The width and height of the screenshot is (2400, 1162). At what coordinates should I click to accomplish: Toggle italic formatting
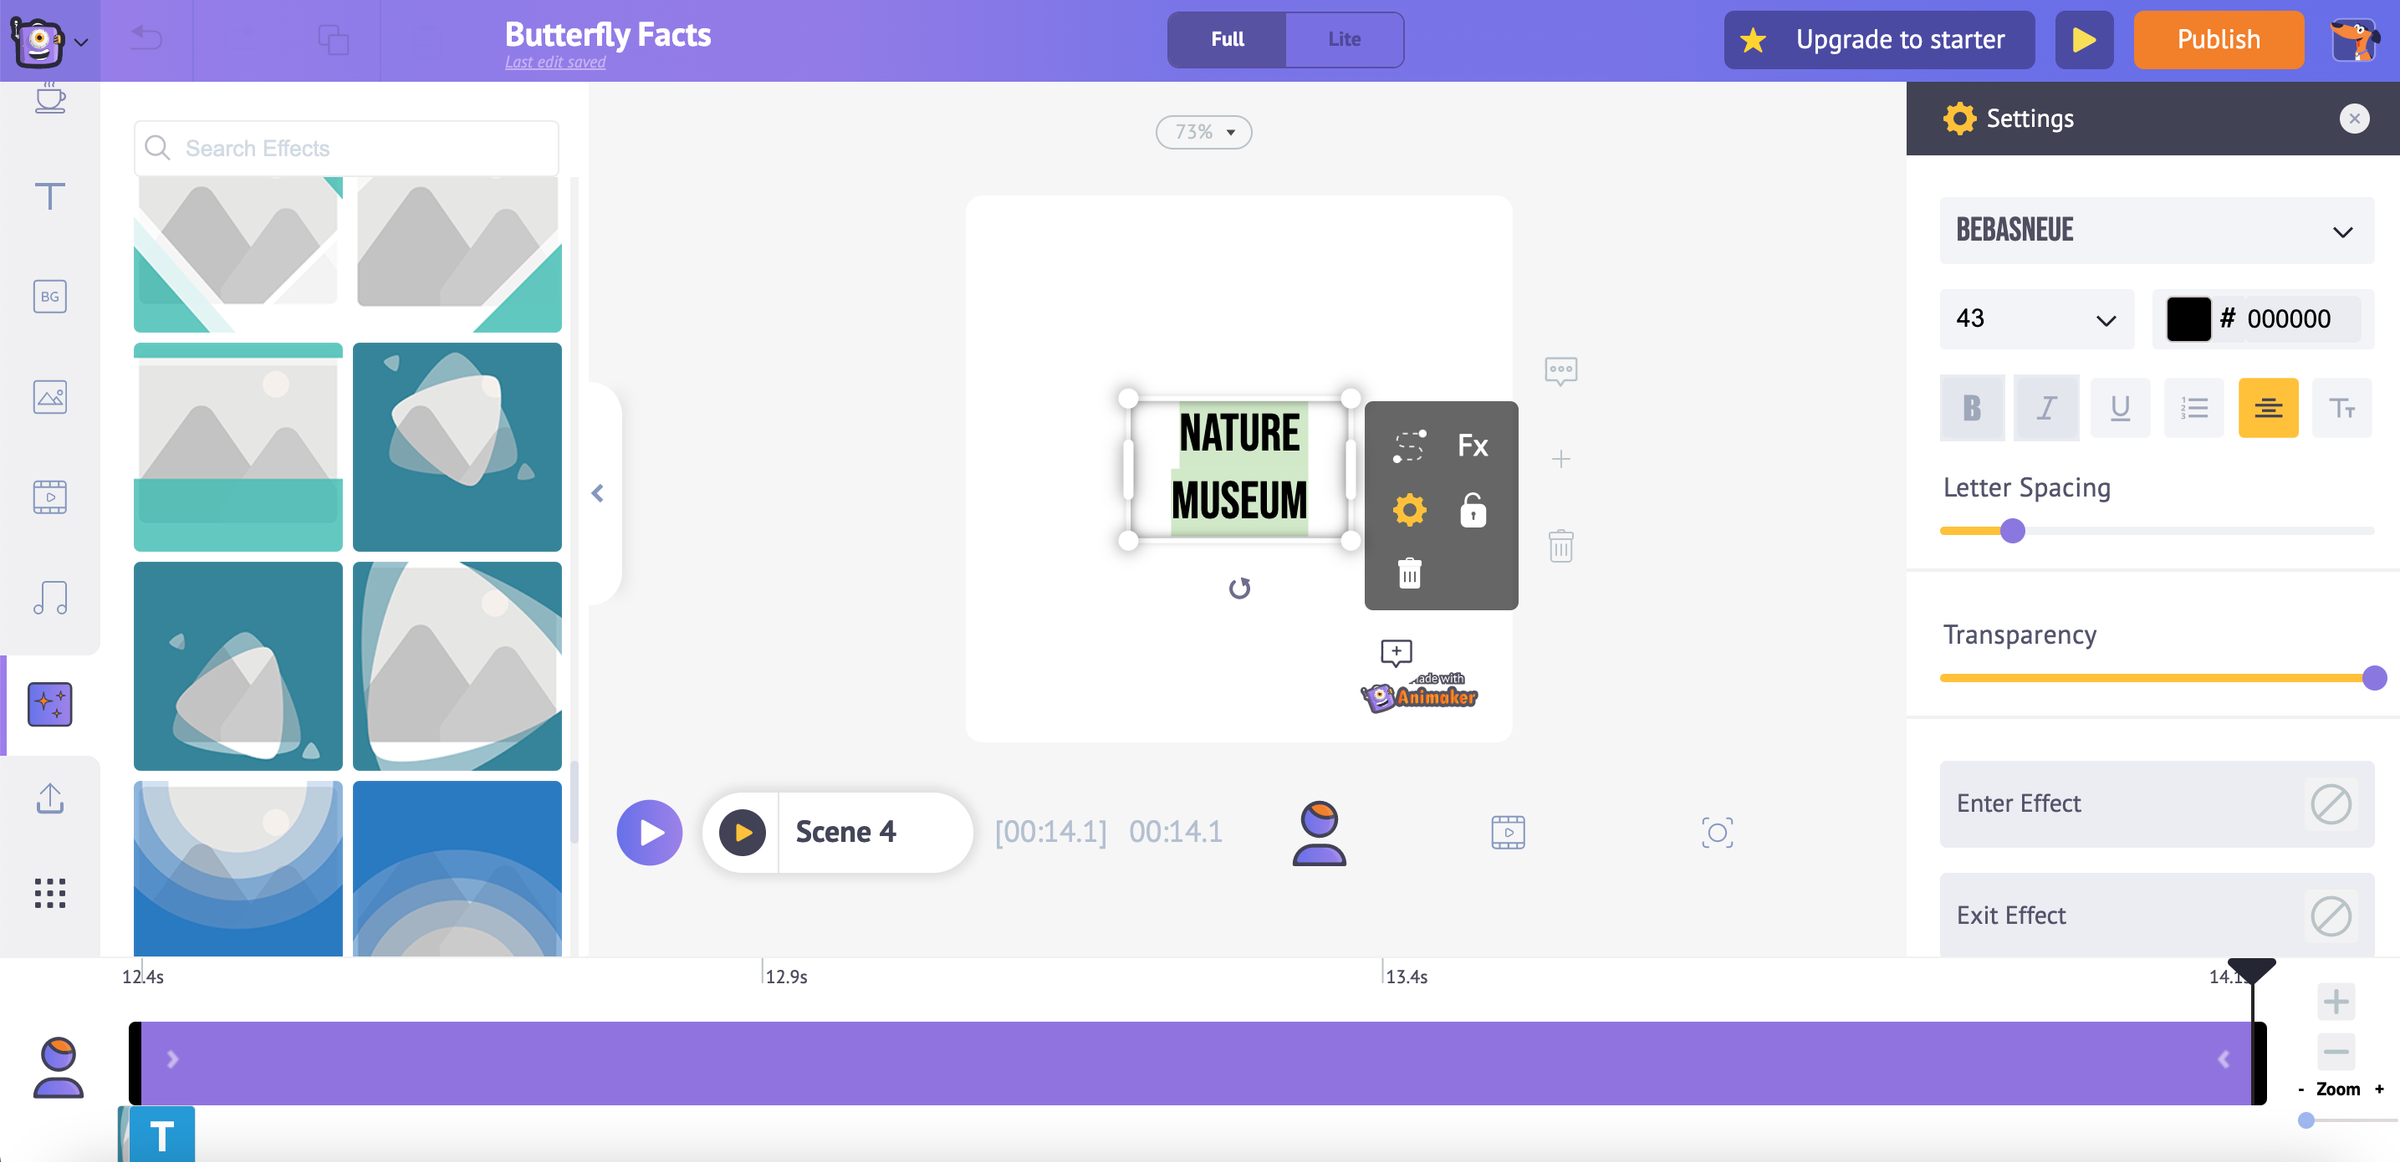tap(2046, 408)
